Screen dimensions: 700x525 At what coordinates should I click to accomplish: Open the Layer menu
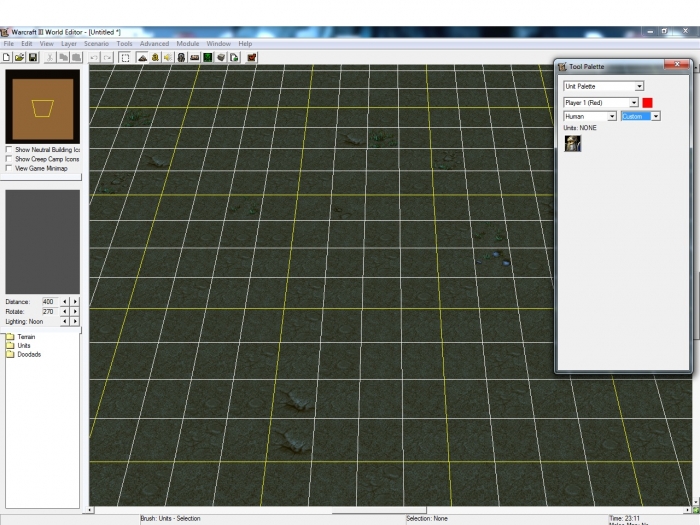(69, 44)
